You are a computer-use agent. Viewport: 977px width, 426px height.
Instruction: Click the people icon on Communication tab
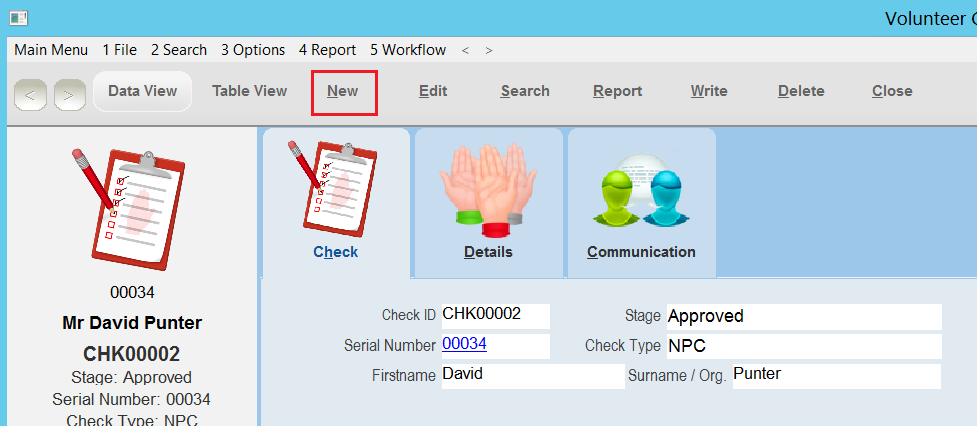pyautogui.click(x=641, y=191)
